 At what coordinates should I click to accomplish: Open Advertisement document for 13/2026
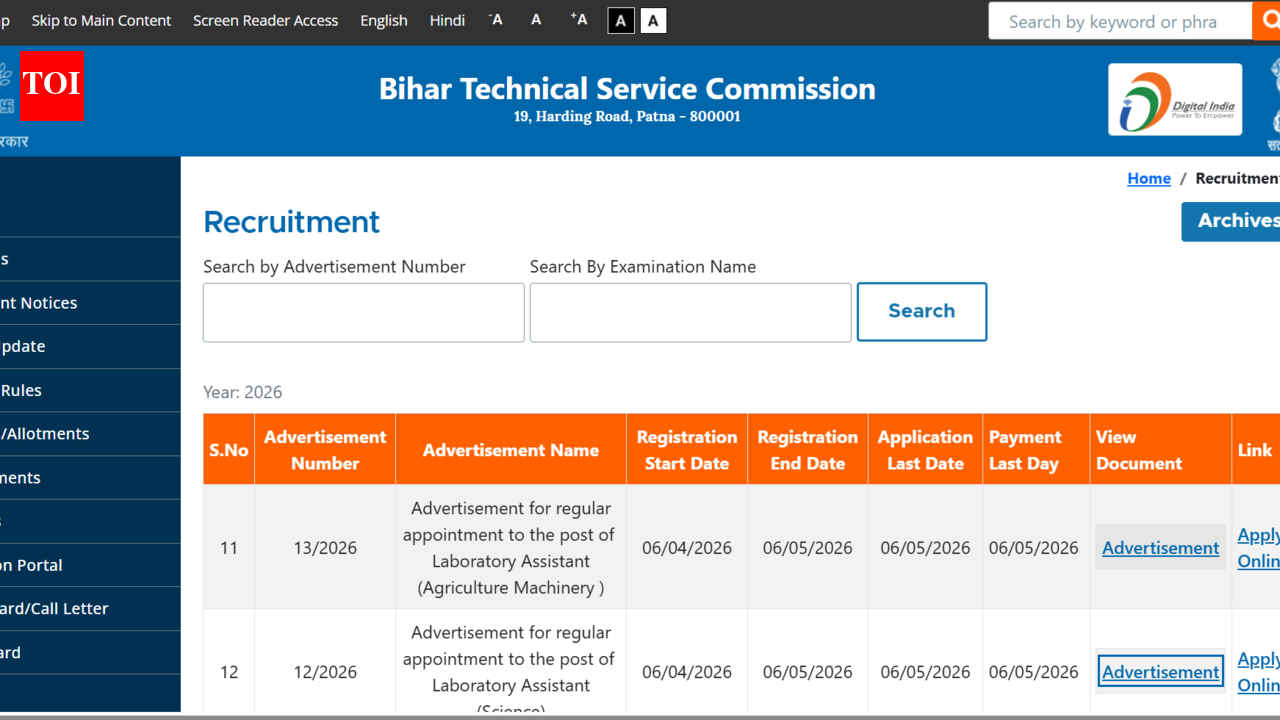click(x=1161, y=548)
